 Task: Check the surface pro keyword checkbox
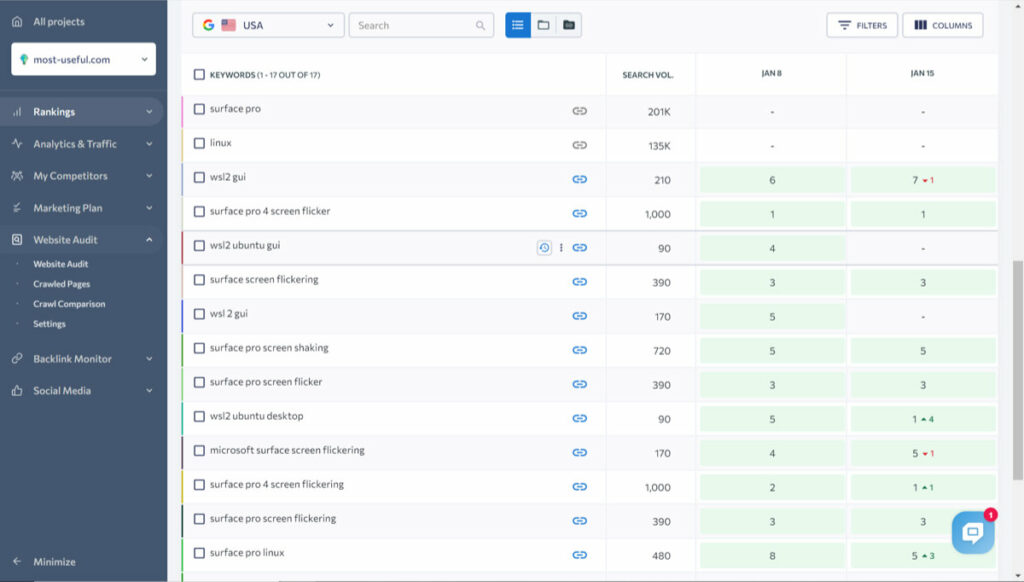[199, 109]
